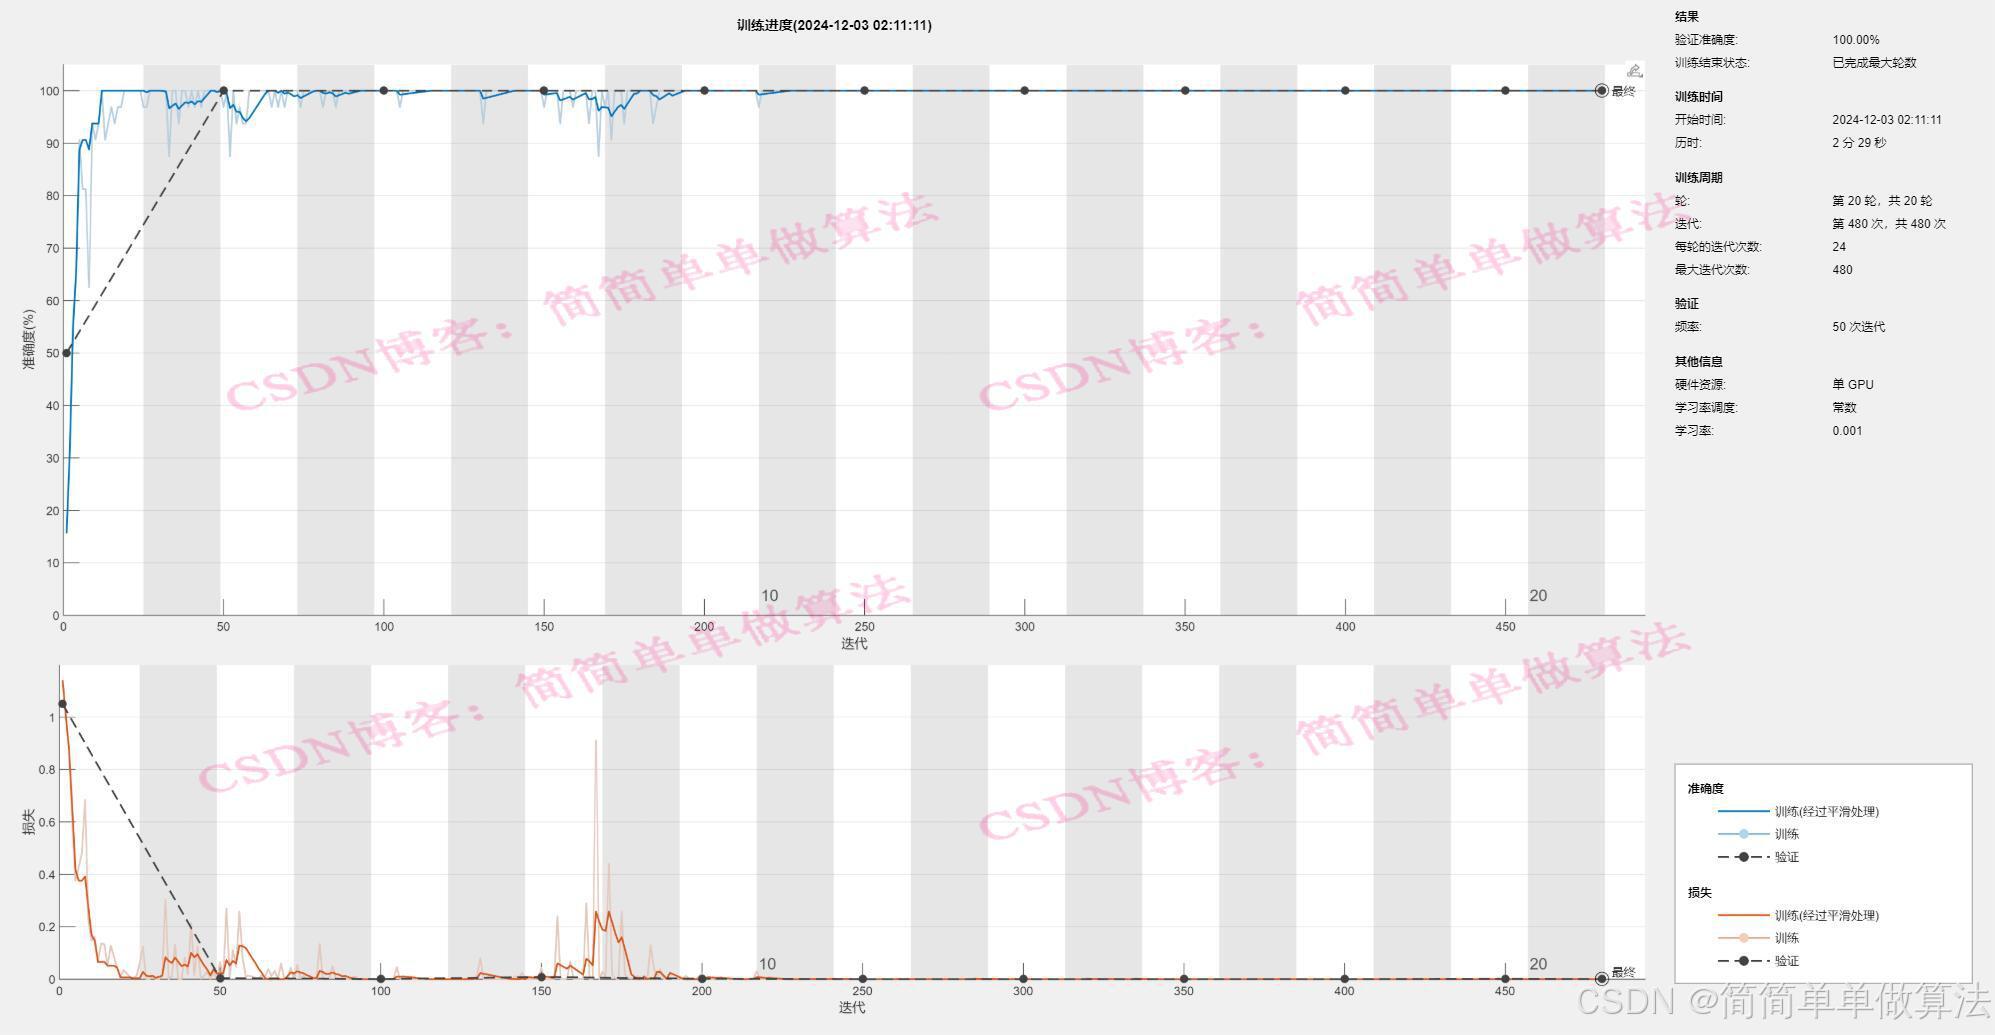Click the 学习率: label
This screenshot has width=1995, height=1035.
coord(1694,431)
